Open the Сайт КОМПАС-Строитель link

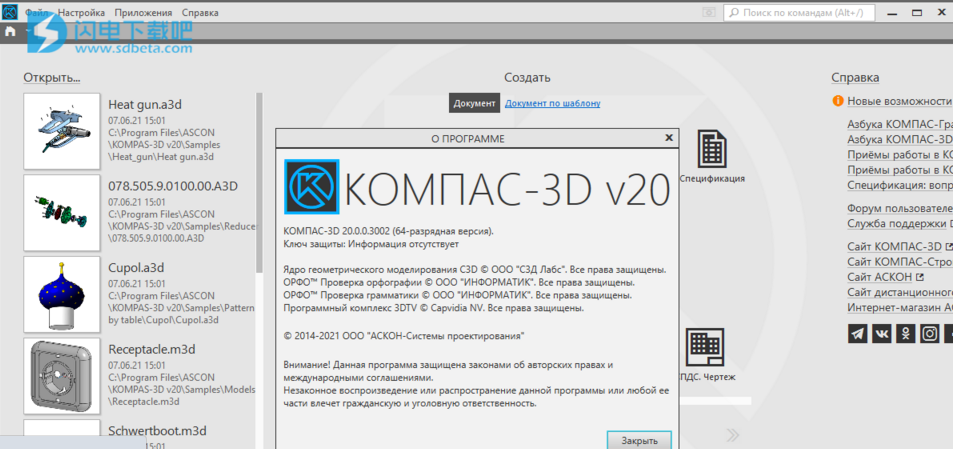(x=900, y=261)
